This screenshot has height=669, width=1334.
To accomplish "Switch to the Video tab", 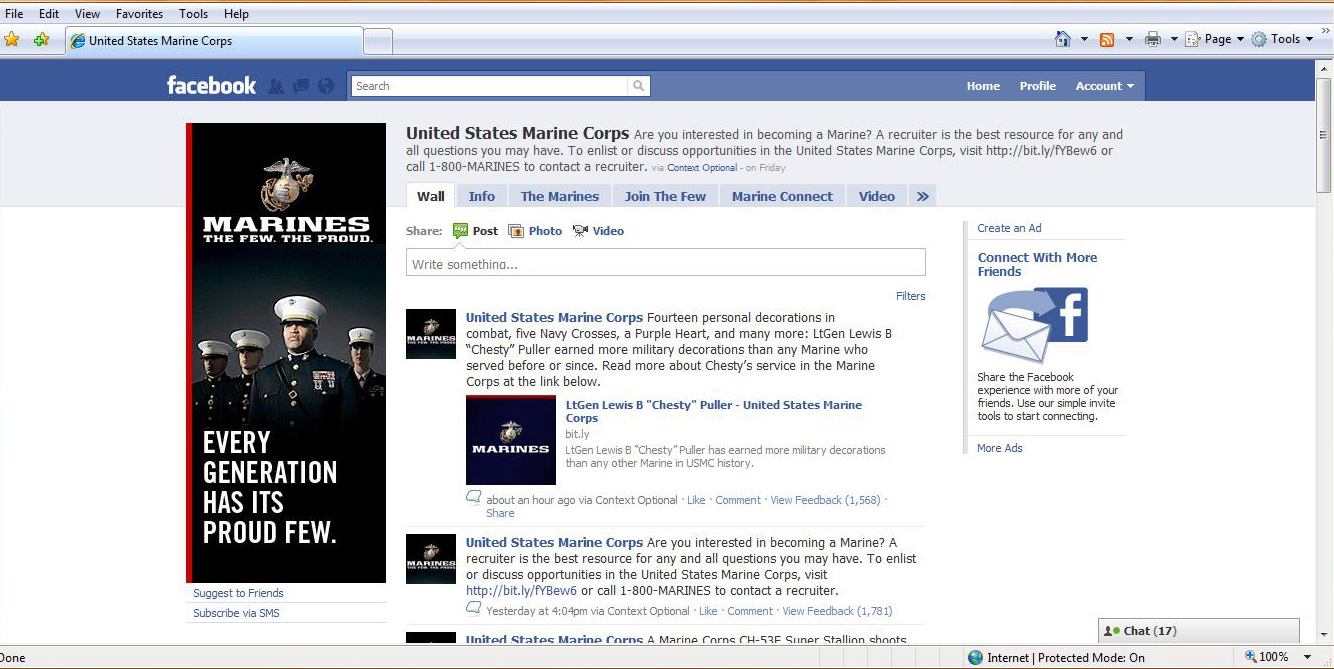I will coord(877,196).
